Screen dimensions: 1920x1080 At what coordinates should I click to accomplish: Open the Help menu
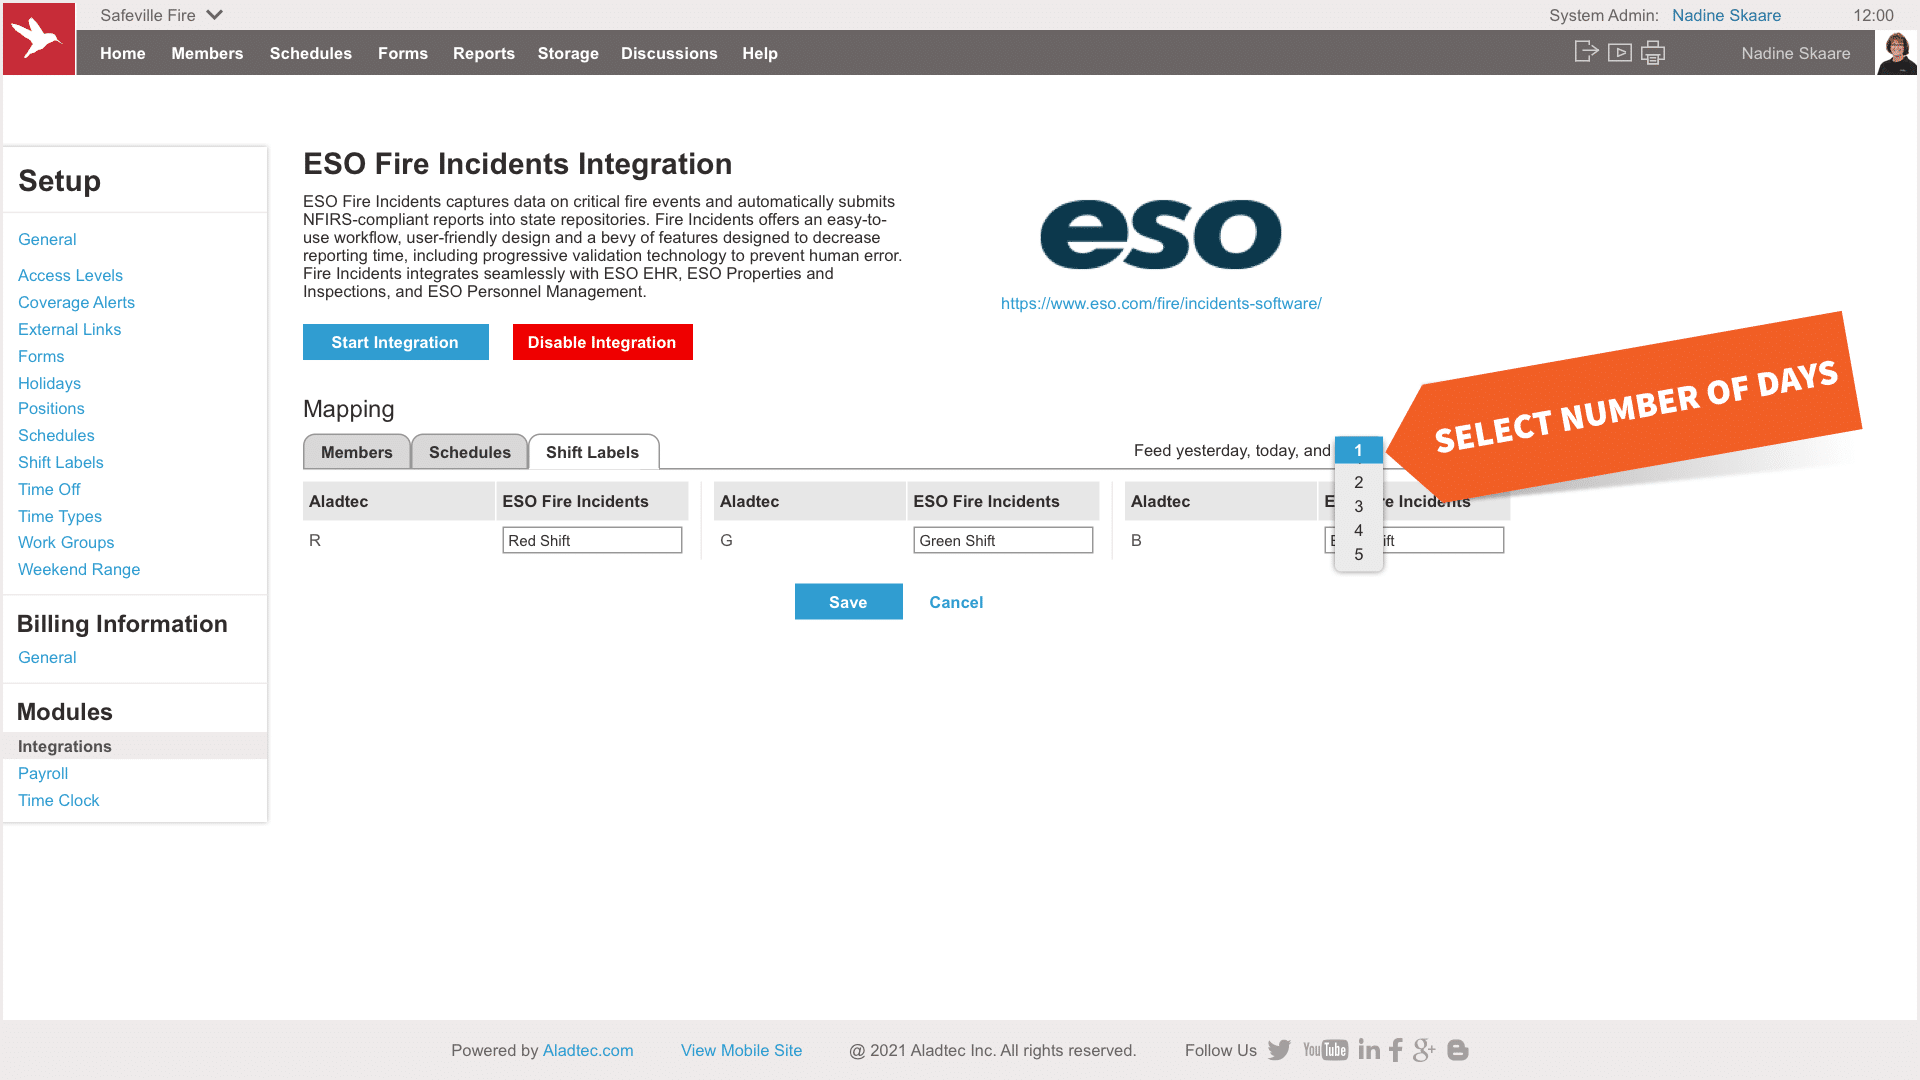coord(760,53)
